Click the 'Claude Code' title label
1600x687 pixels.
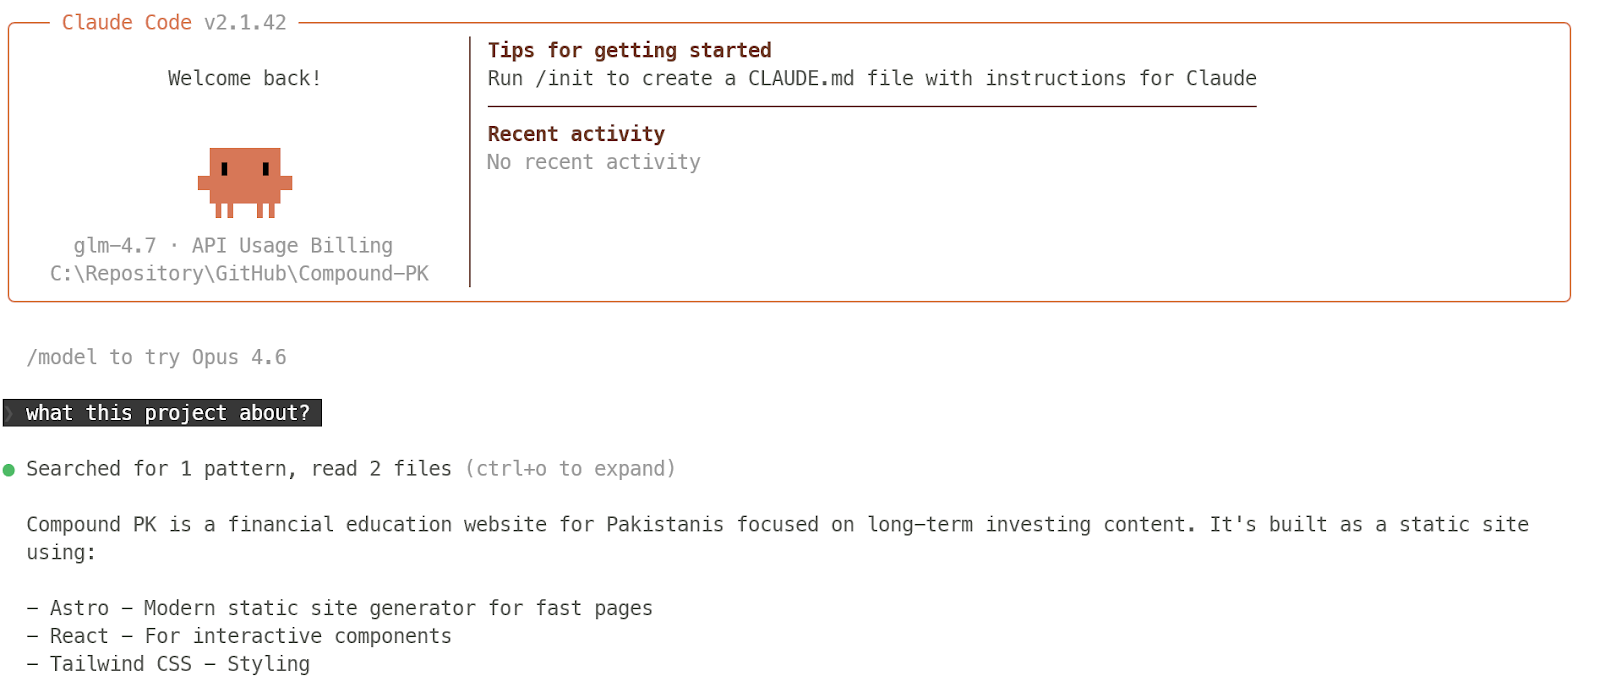tap(126, 22)
